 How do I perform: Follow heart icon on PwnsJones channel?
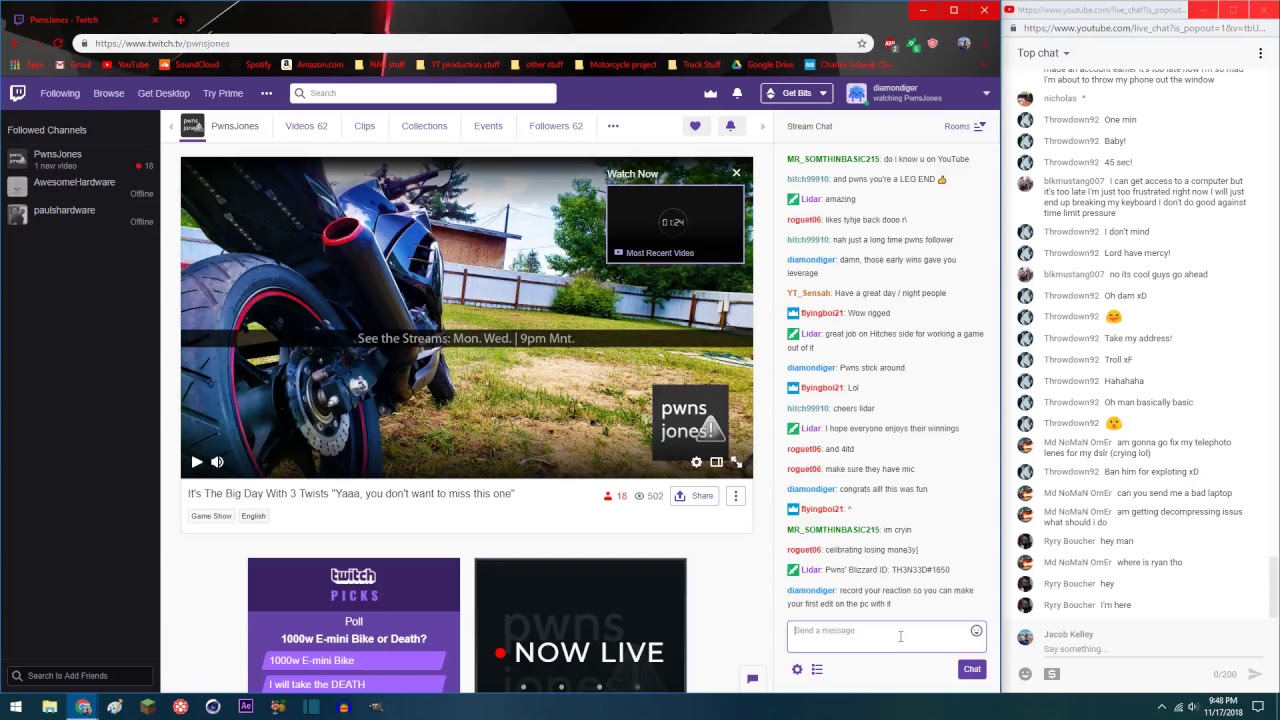point(695,126)
